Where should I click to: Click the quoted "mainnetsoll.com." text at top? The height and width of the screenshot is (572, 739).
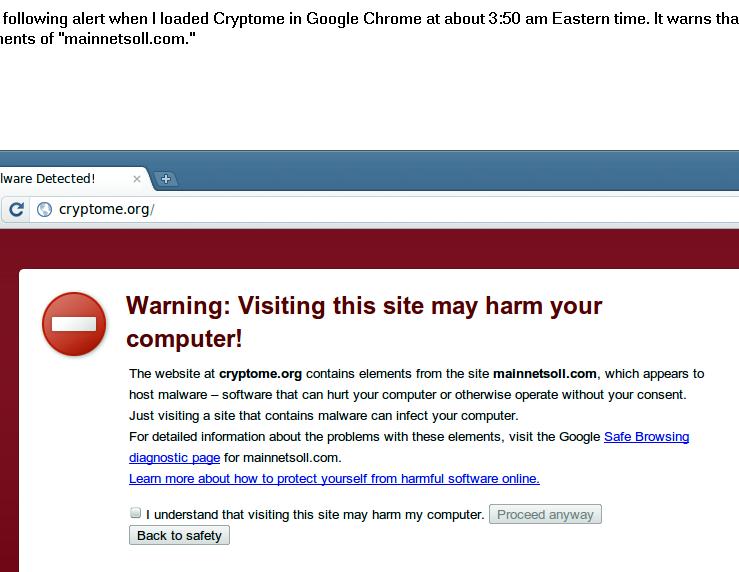point(125,39)
